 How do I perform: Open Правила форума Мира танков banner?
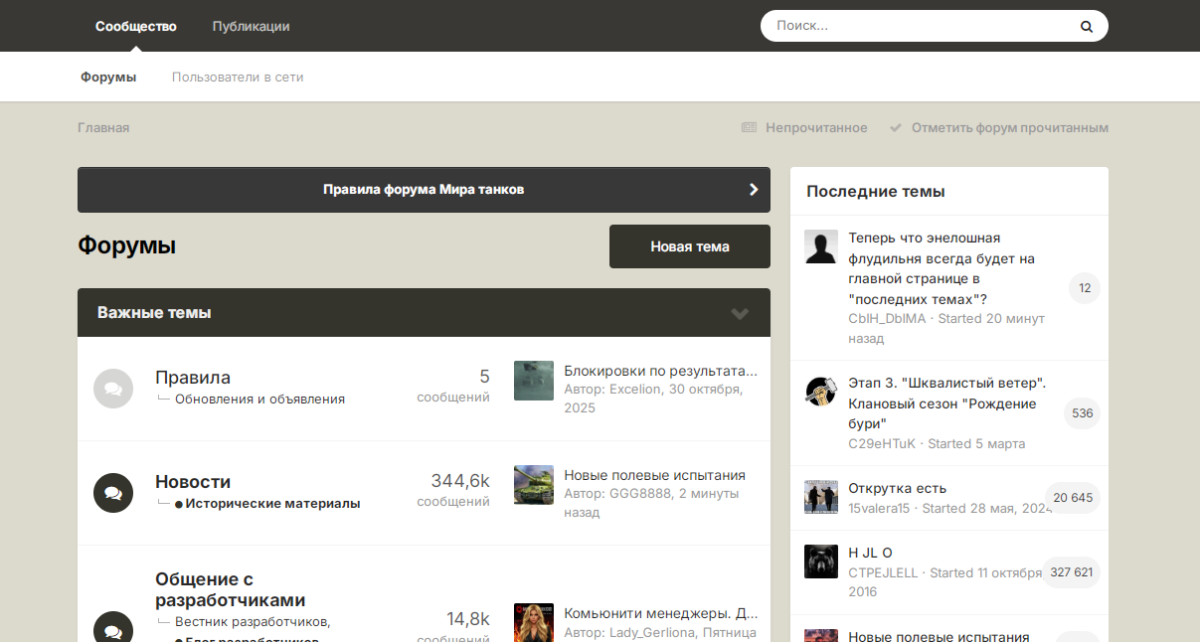[x=424, y=189]
